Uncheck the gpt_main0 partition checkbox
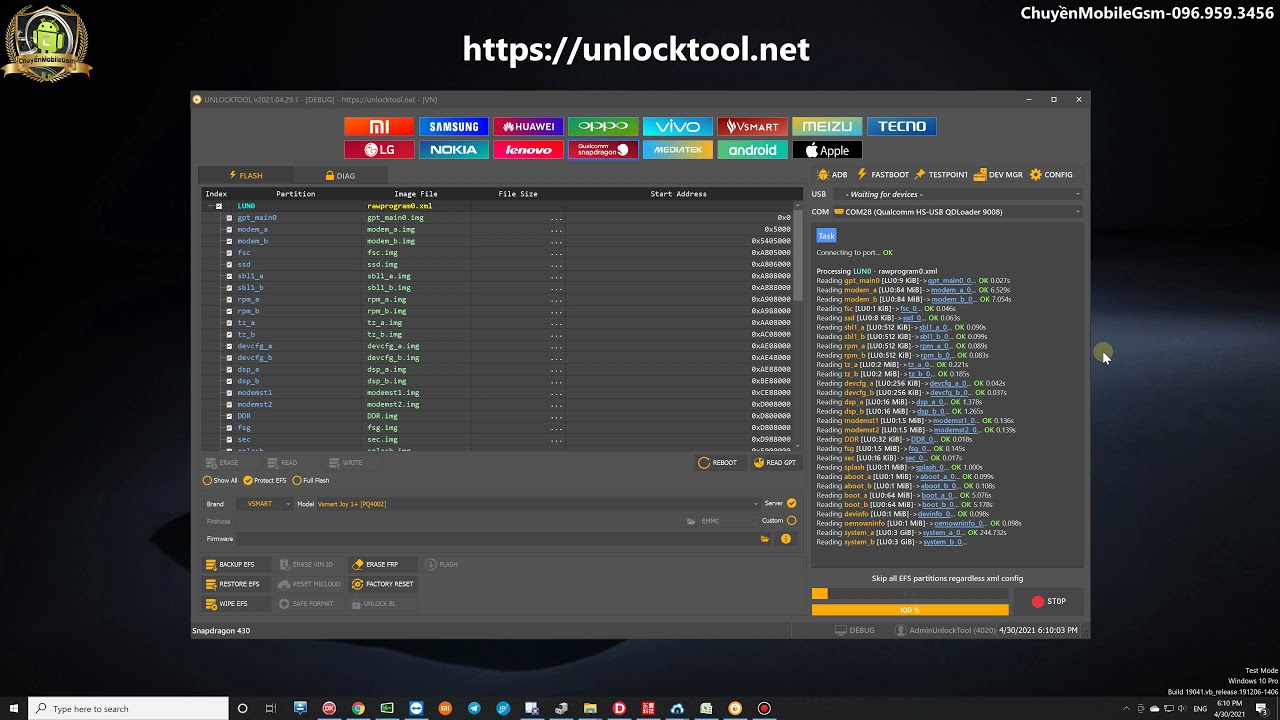1280x720 pixels. (x=229, y=218)
